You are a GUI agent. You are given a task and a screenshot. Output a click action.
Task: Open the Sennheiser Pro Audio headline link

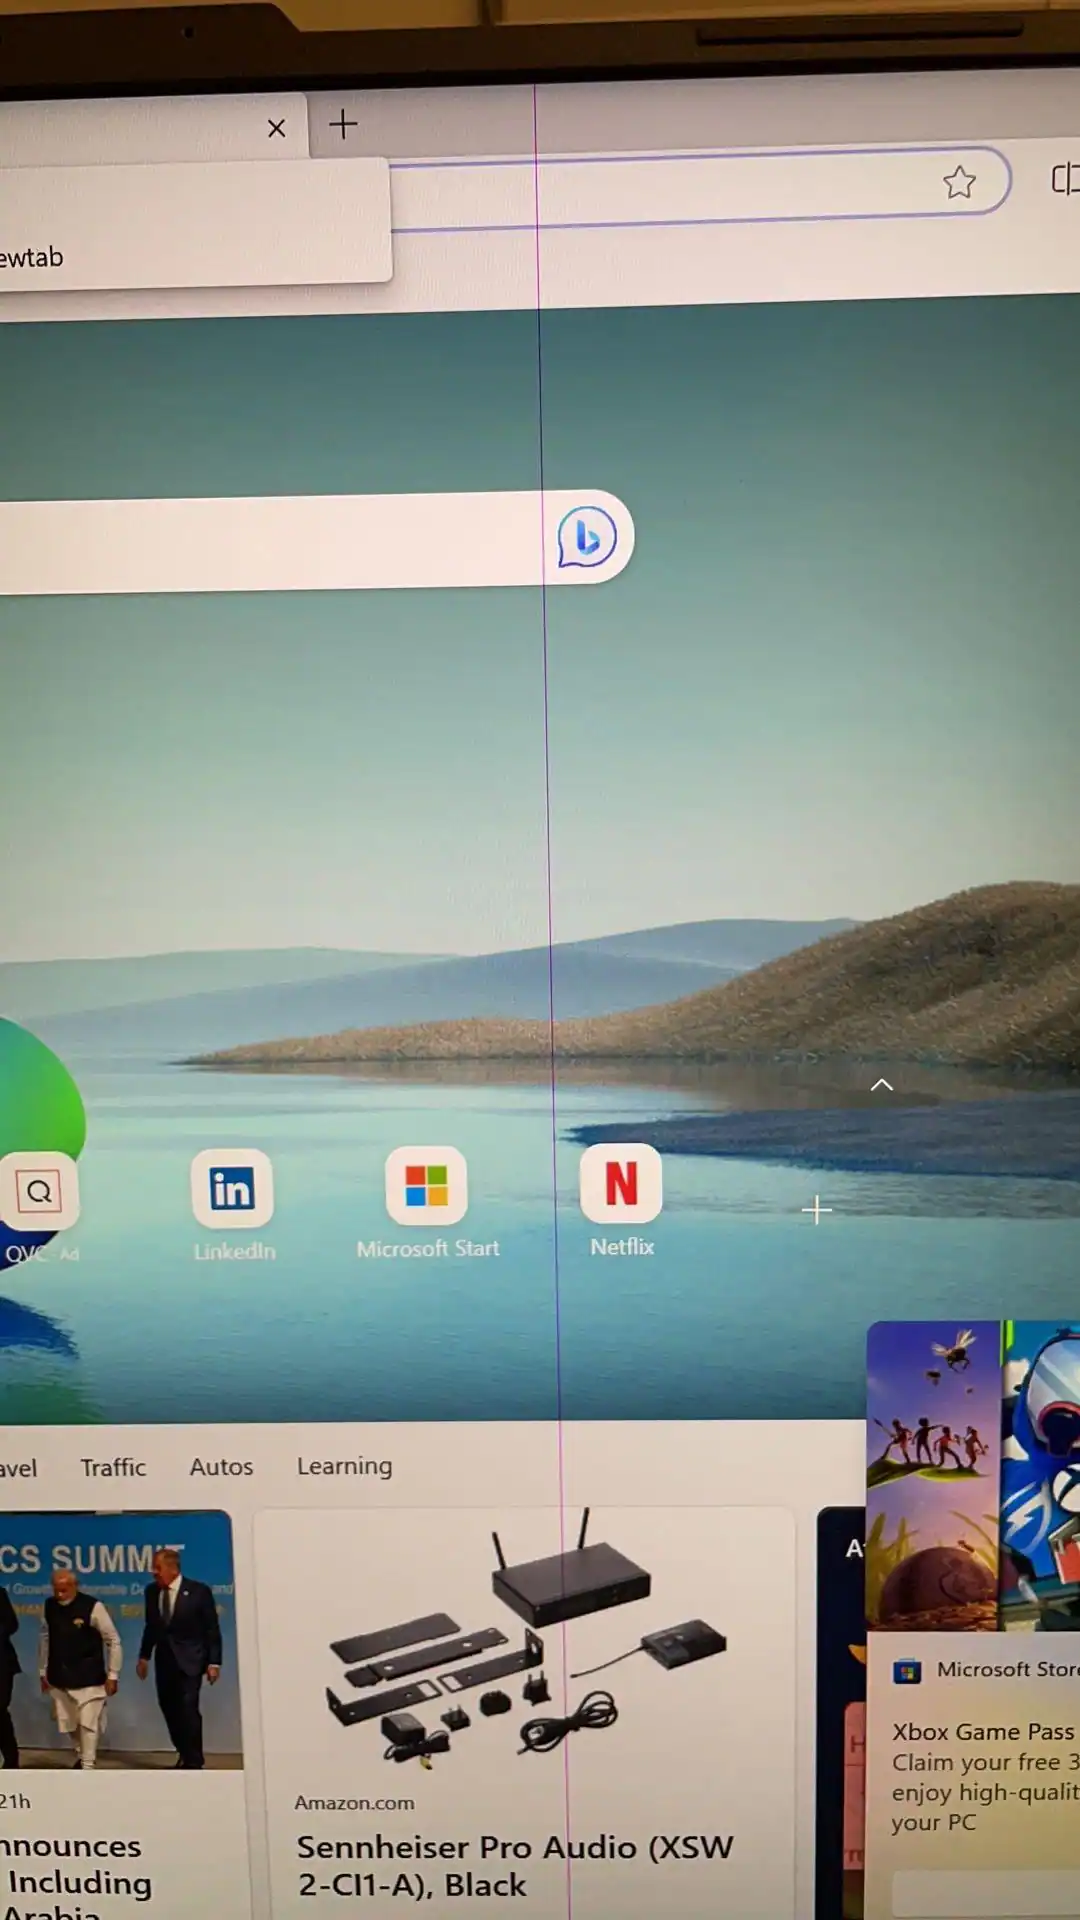click(x=514, y=1865)
